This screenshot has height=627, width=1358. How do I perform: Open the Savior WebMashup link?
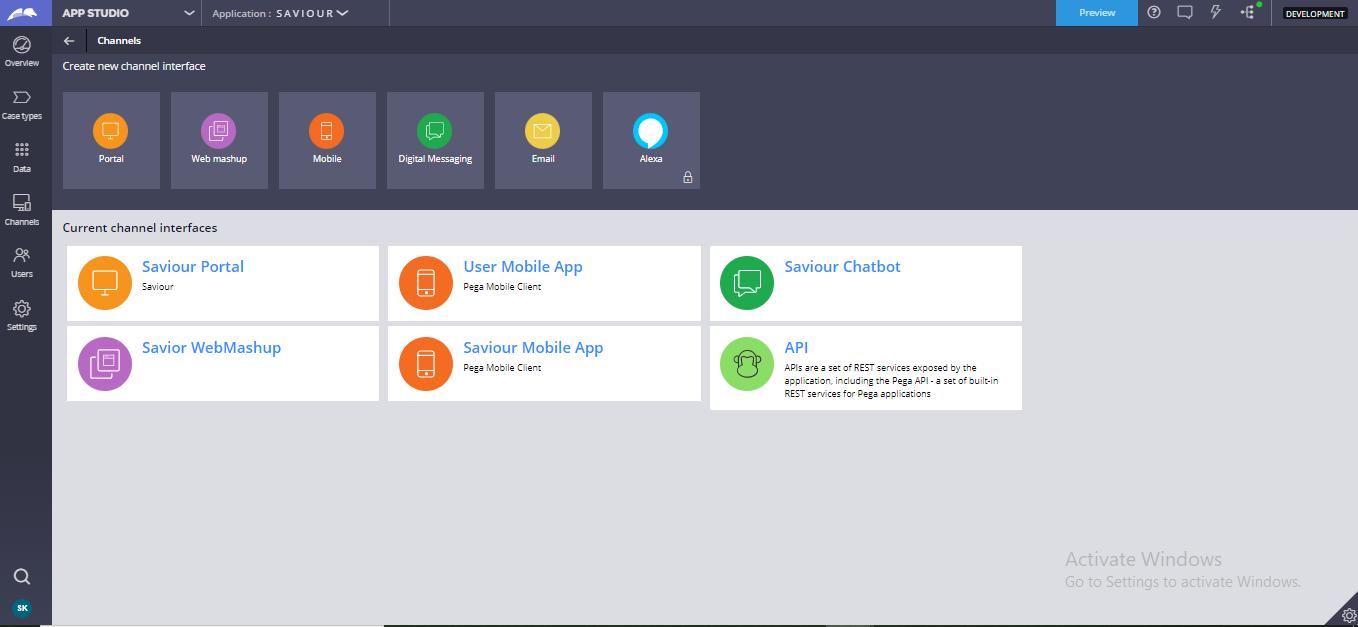(211, 348)
